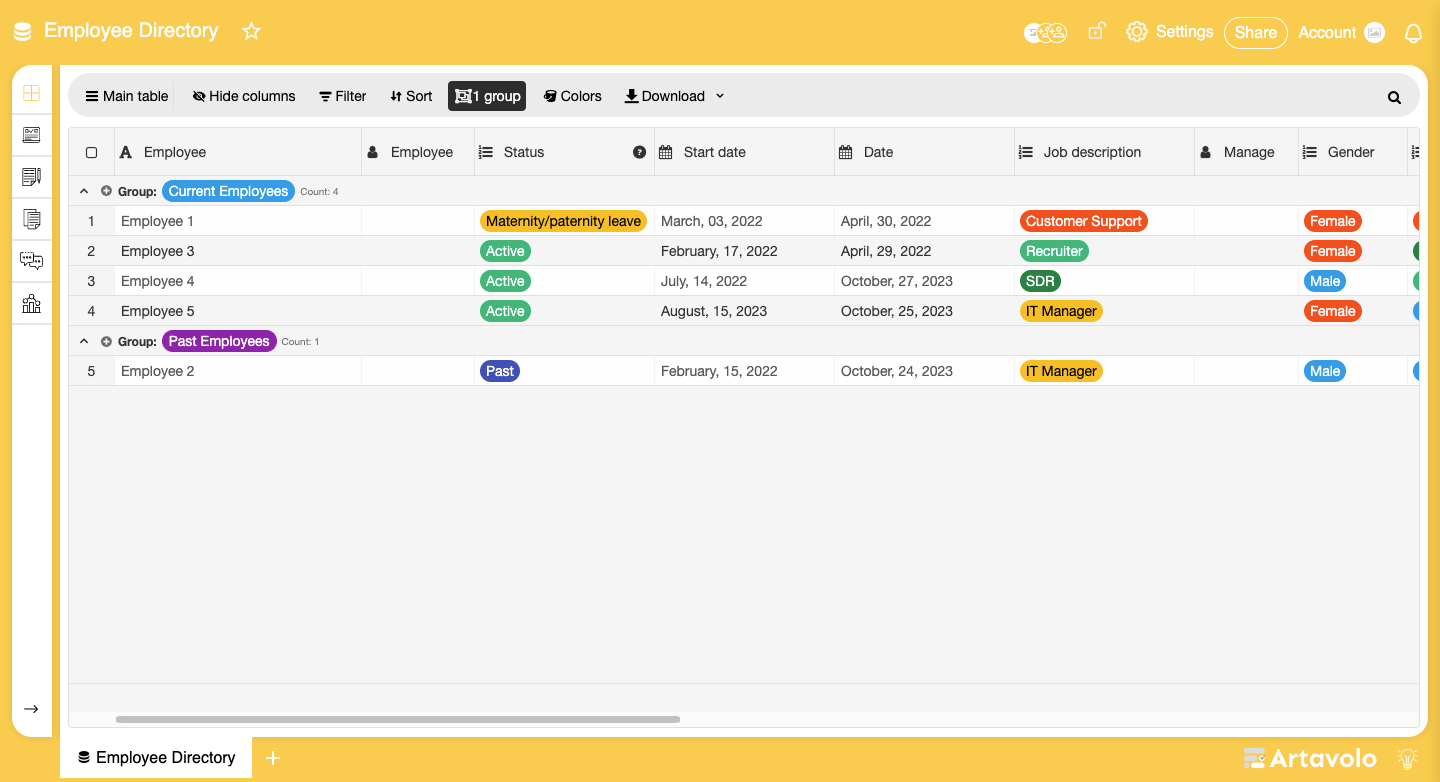Open the Settings text link
Viewport: 1440px width, 782px height.
pyautogui.click(x=1184, y=32)
